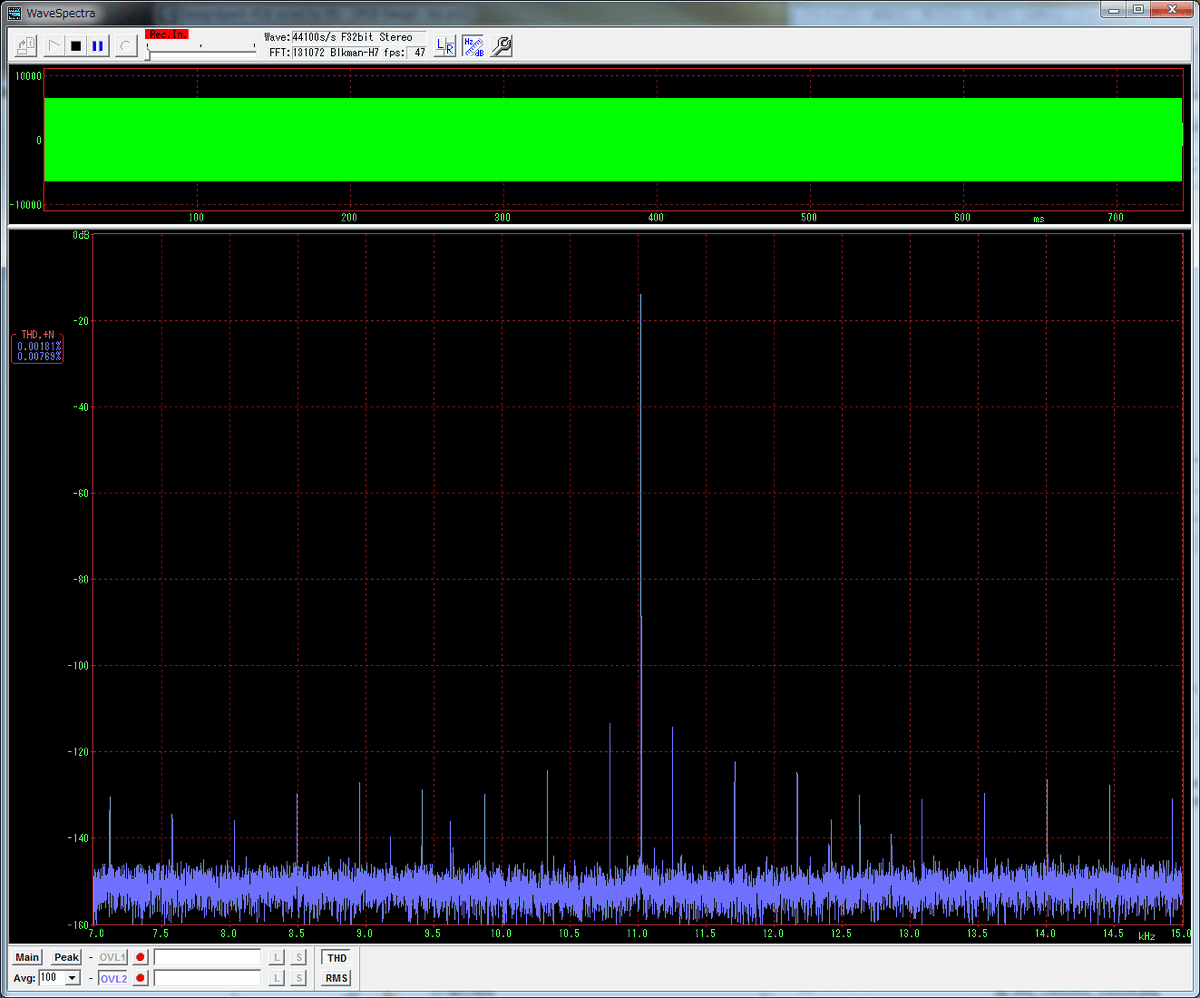
Task: Click the S button in the OVL2 row
Action: pyautogui.click(x=299, y=978)
